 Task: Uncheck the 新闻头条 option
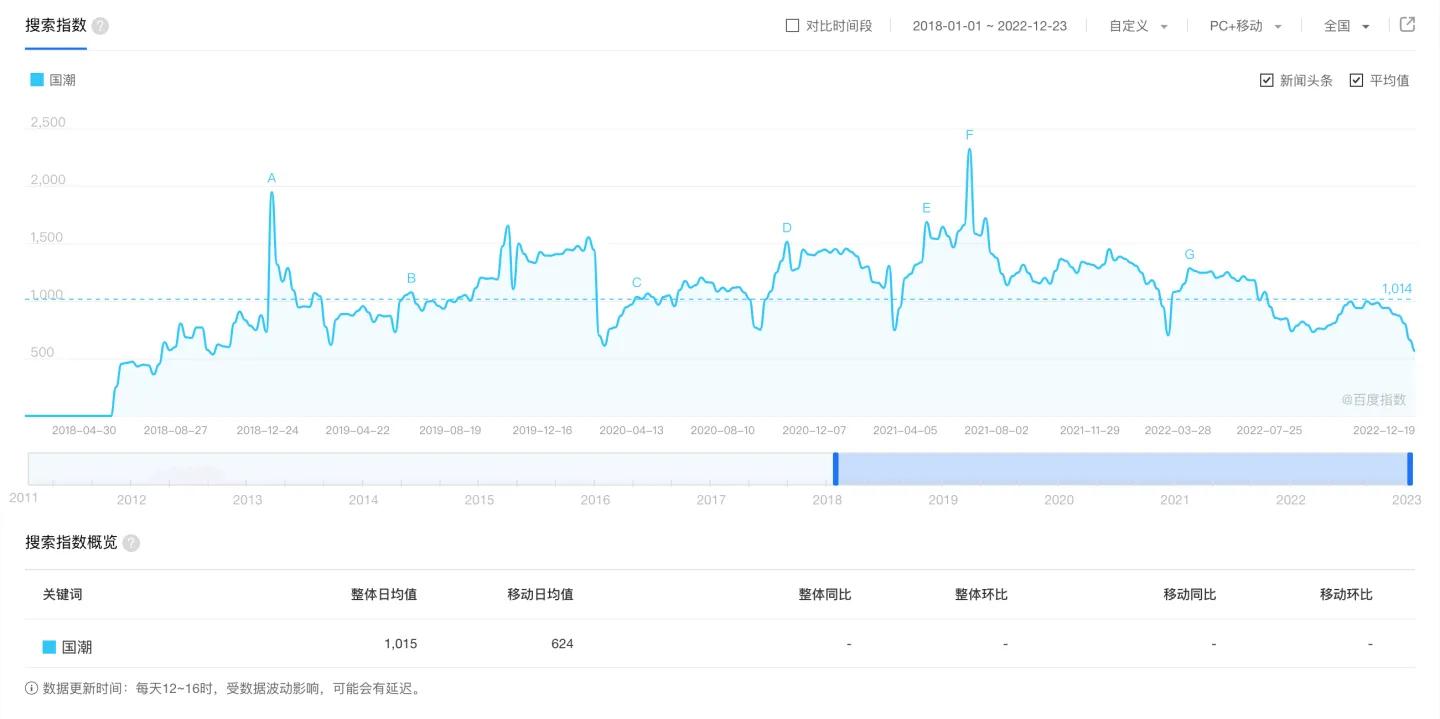pos(1266,79)
